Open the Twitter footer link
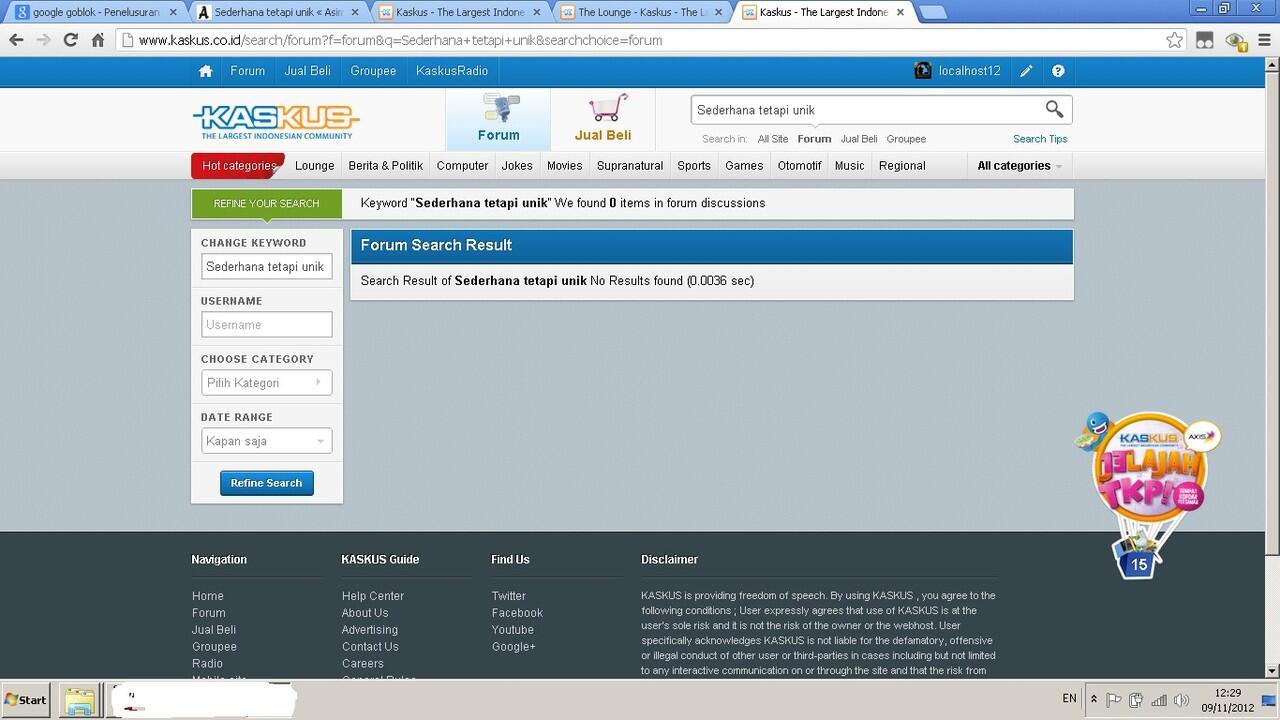This screenshot has width=1280, height=720. [x=508, y=596]
